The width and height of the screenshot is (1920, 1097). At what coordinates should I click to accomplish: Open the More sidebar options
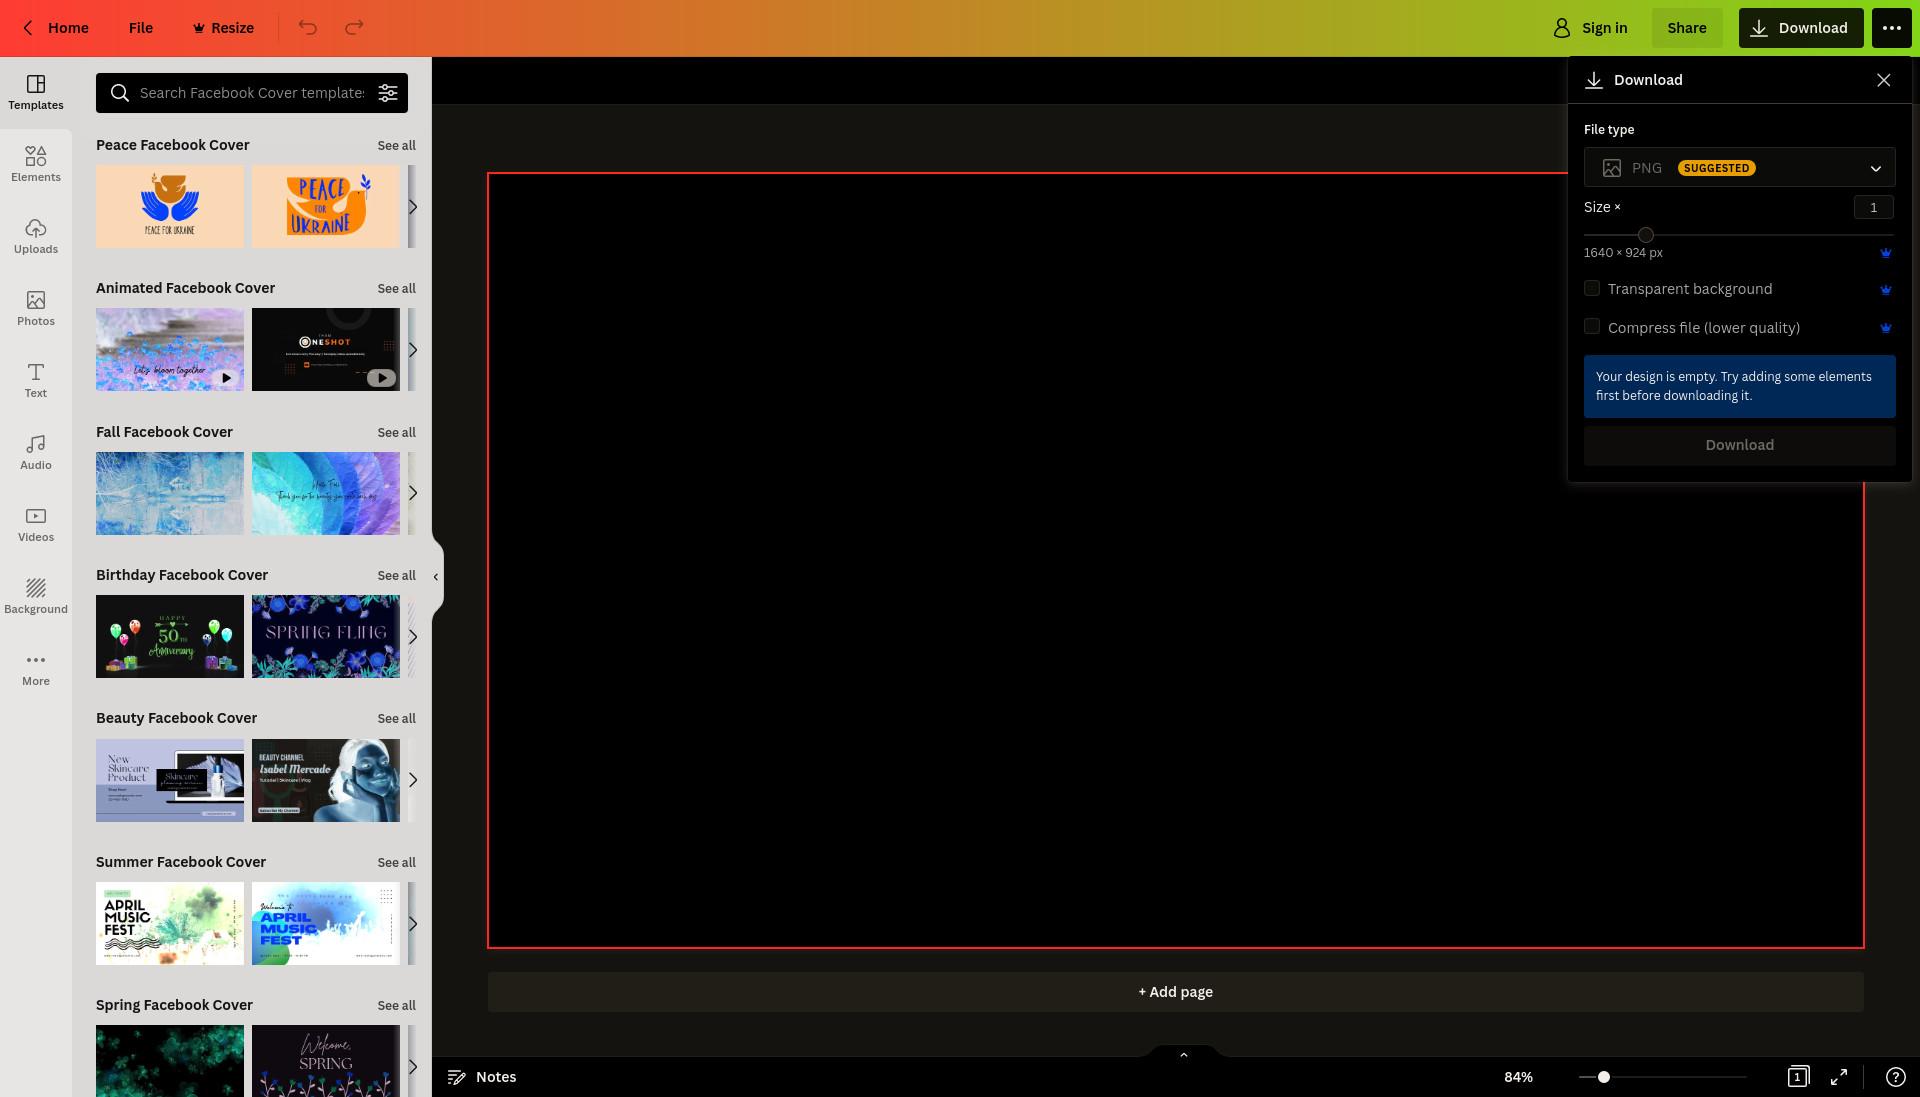pyautogui.click(x=36, y=669)
